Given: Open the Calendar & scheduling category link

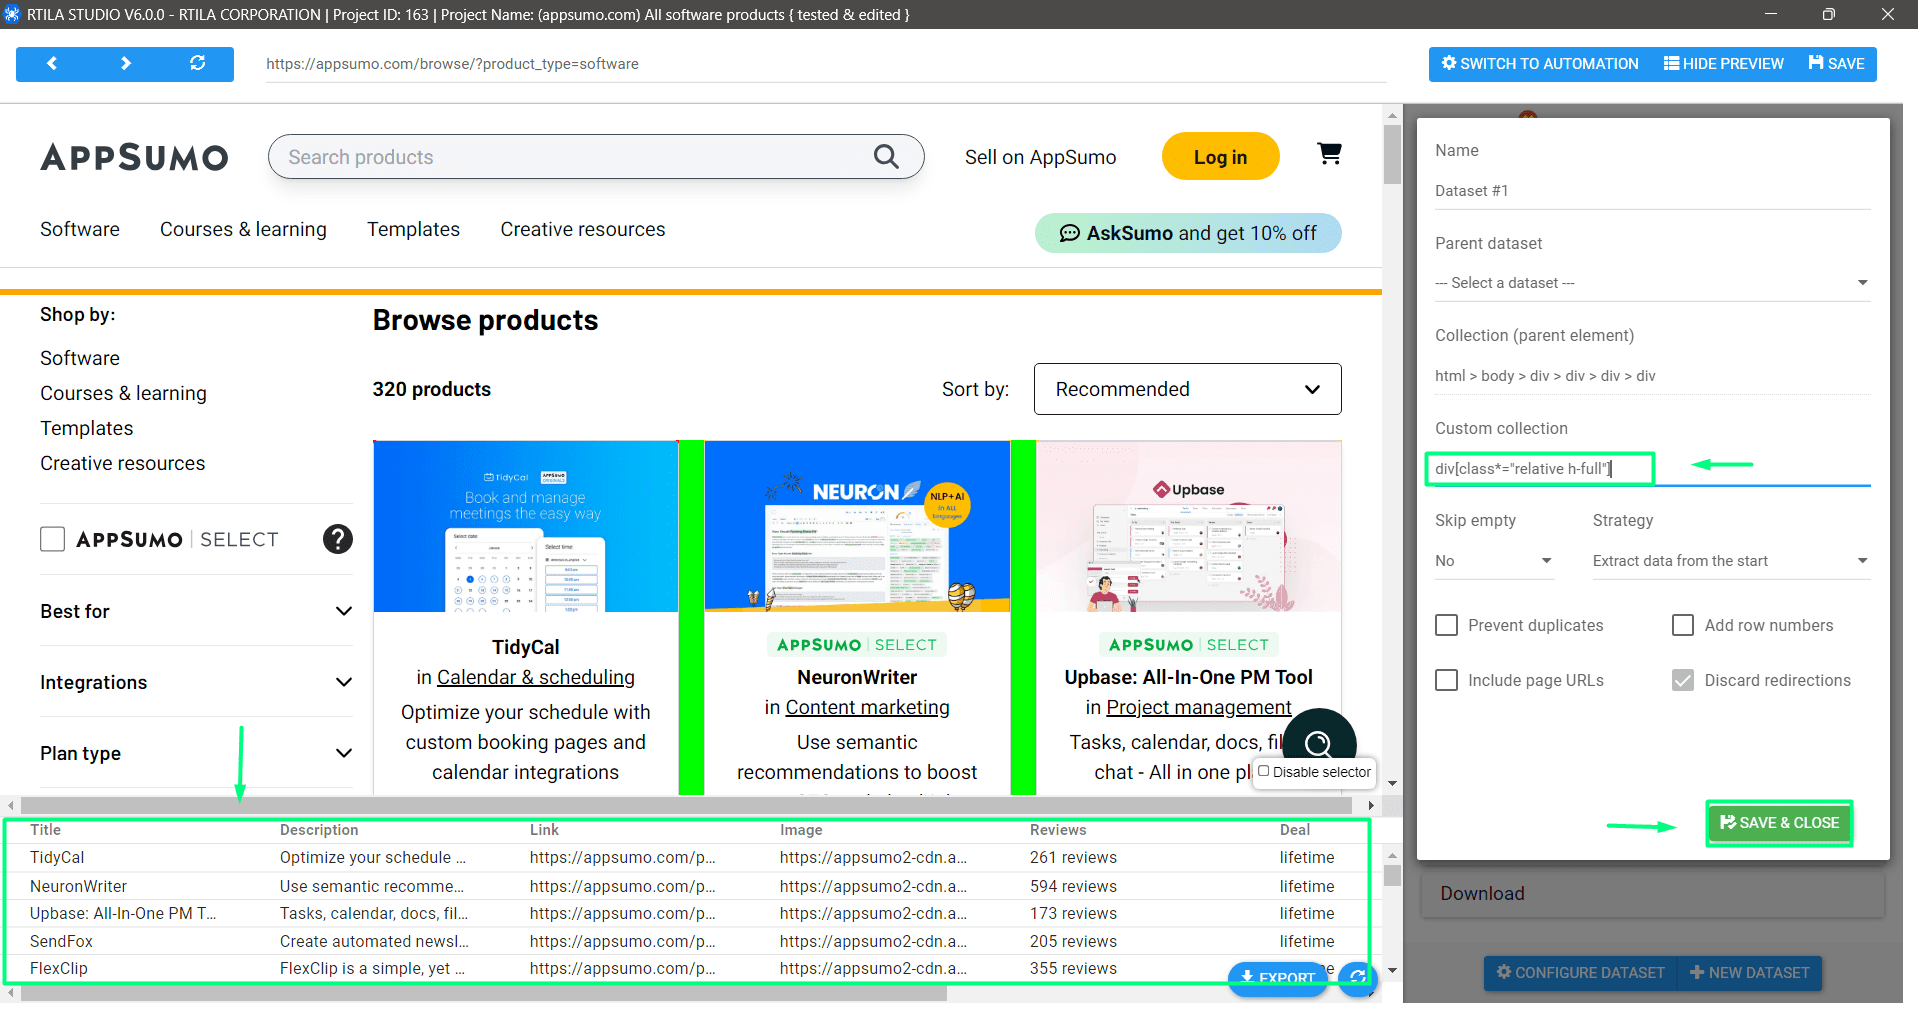Looking at the screenshot, I should point(536,677).
